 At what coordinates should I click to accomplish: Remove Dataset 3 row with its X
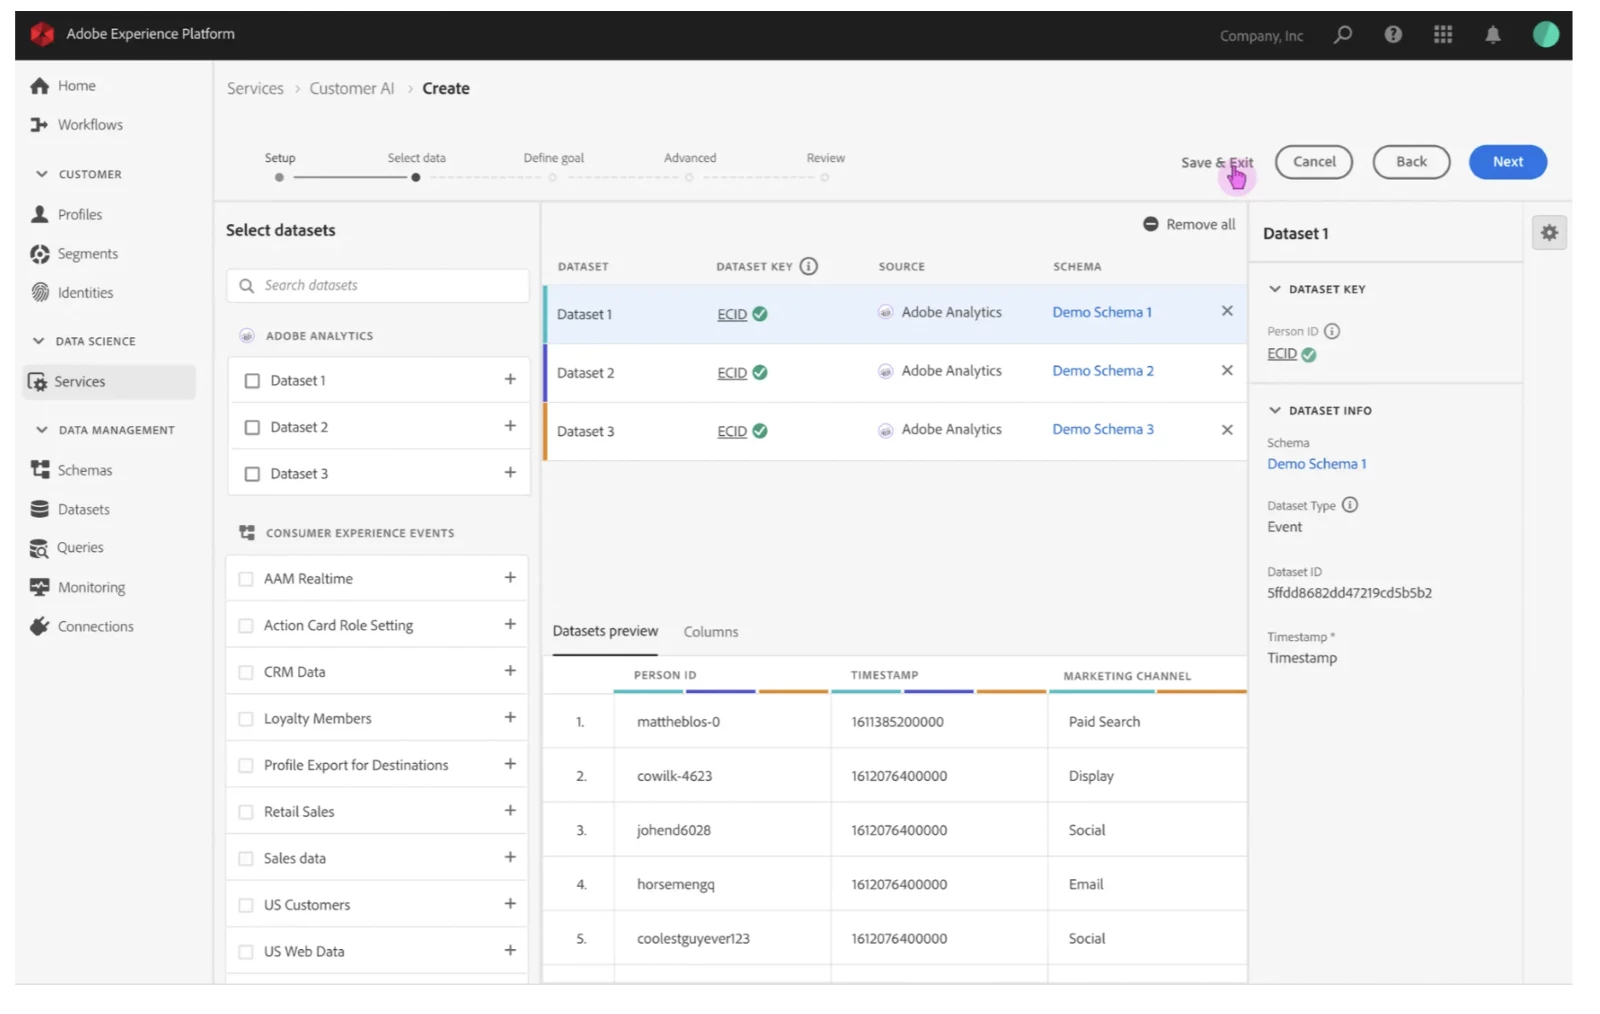coord(1227,429)
